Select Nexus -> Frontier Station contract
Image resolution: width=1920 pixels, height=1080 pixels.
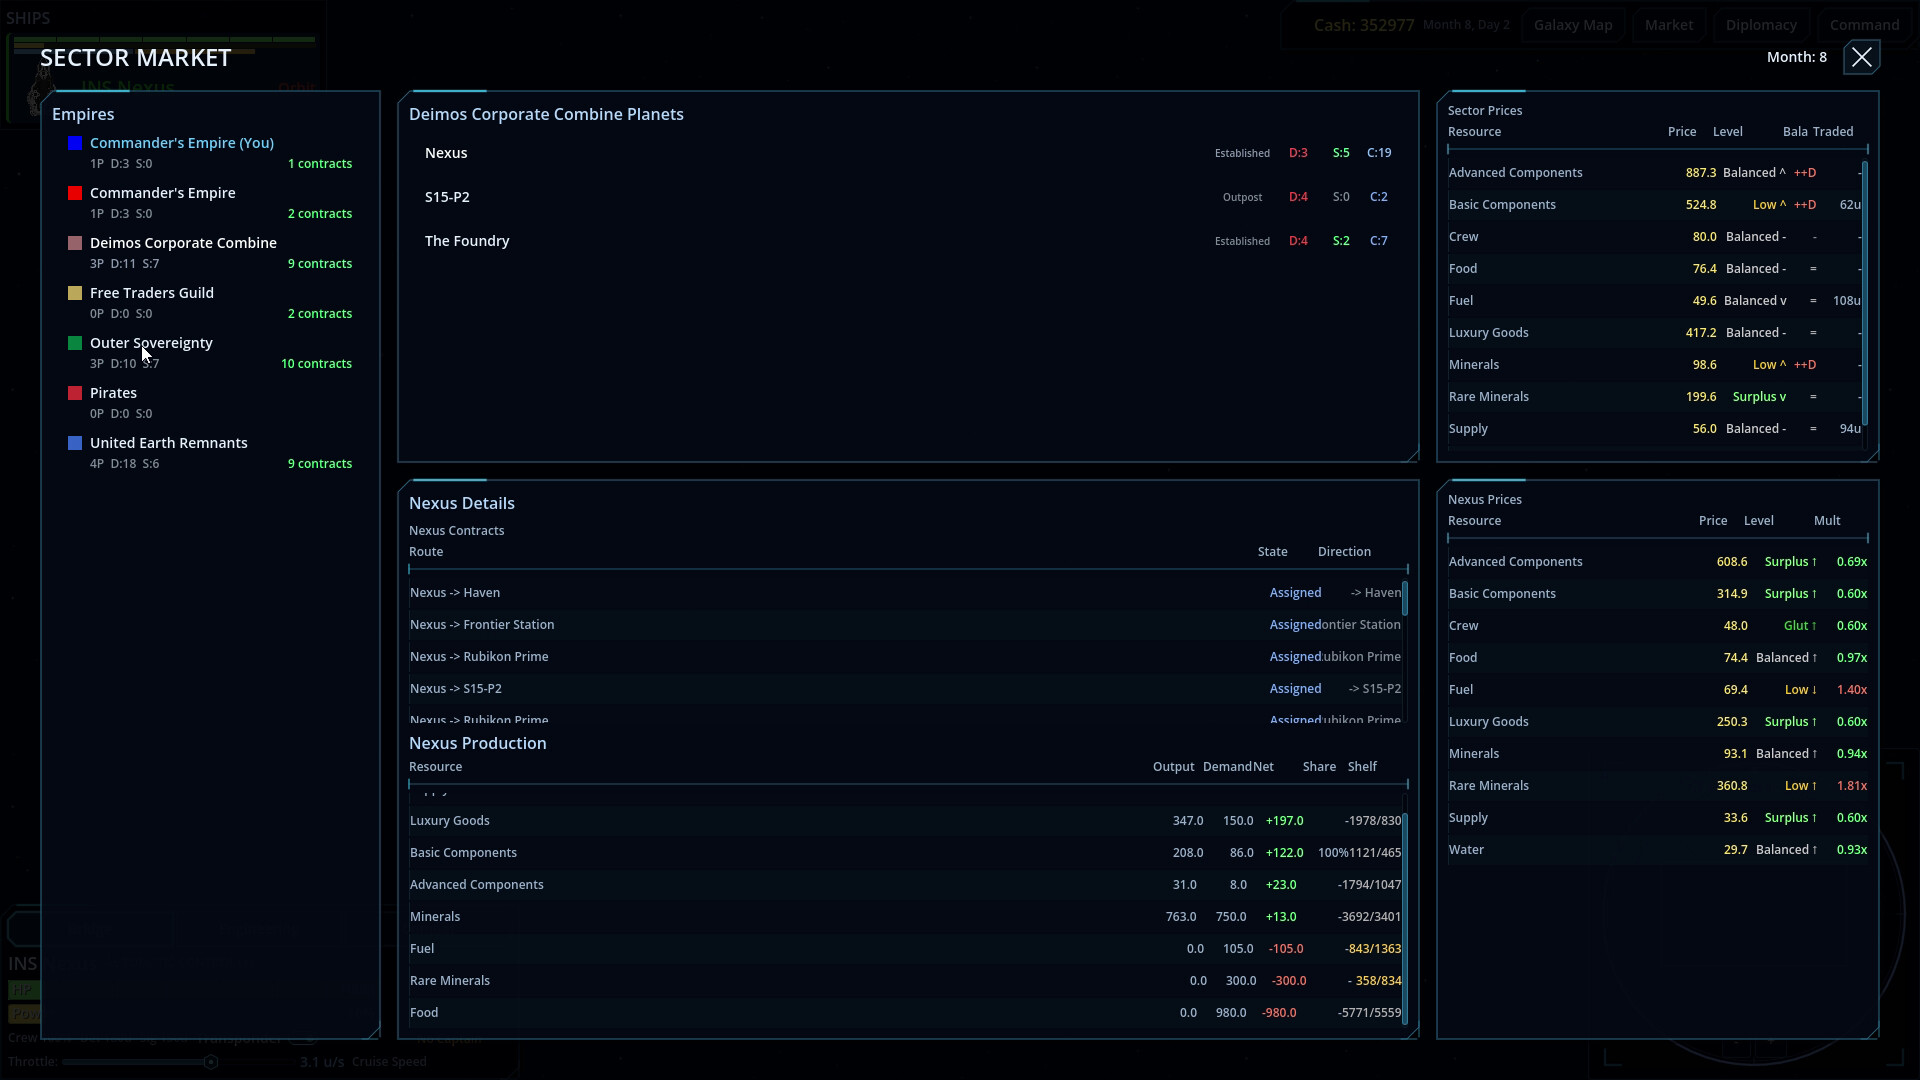pos(905,625)
